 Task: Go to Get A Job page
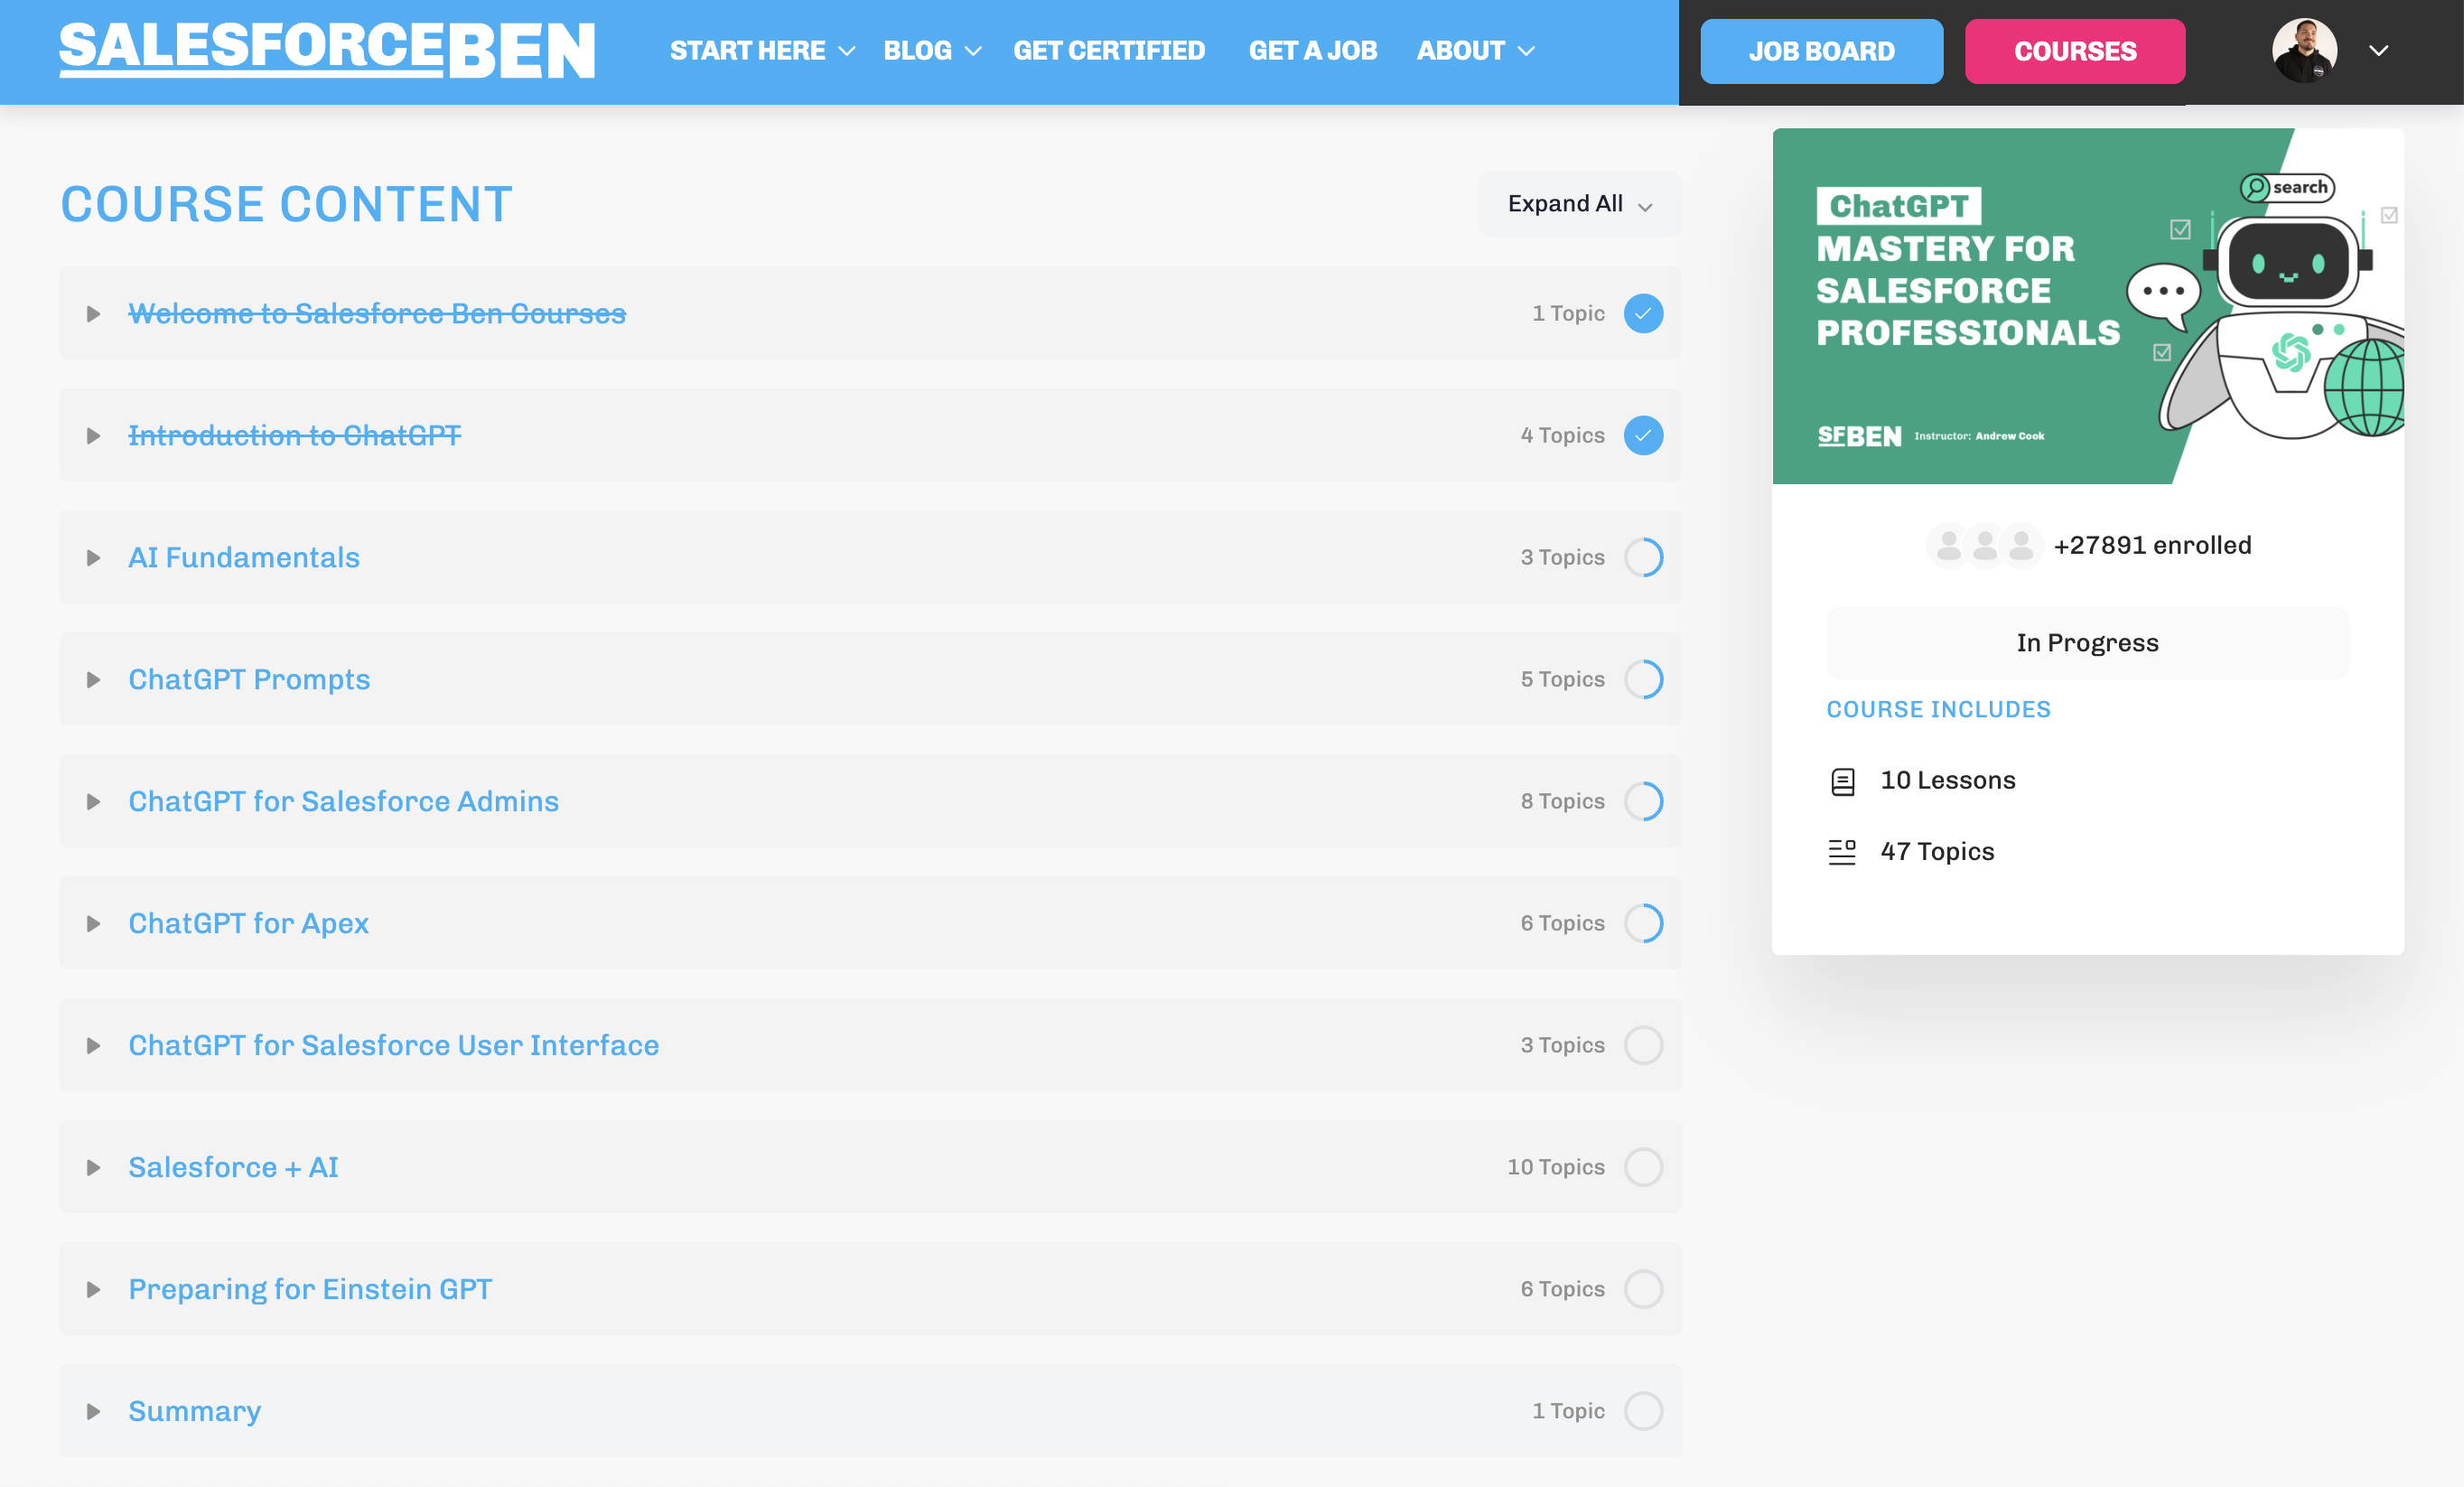[x=1312, y=51]
